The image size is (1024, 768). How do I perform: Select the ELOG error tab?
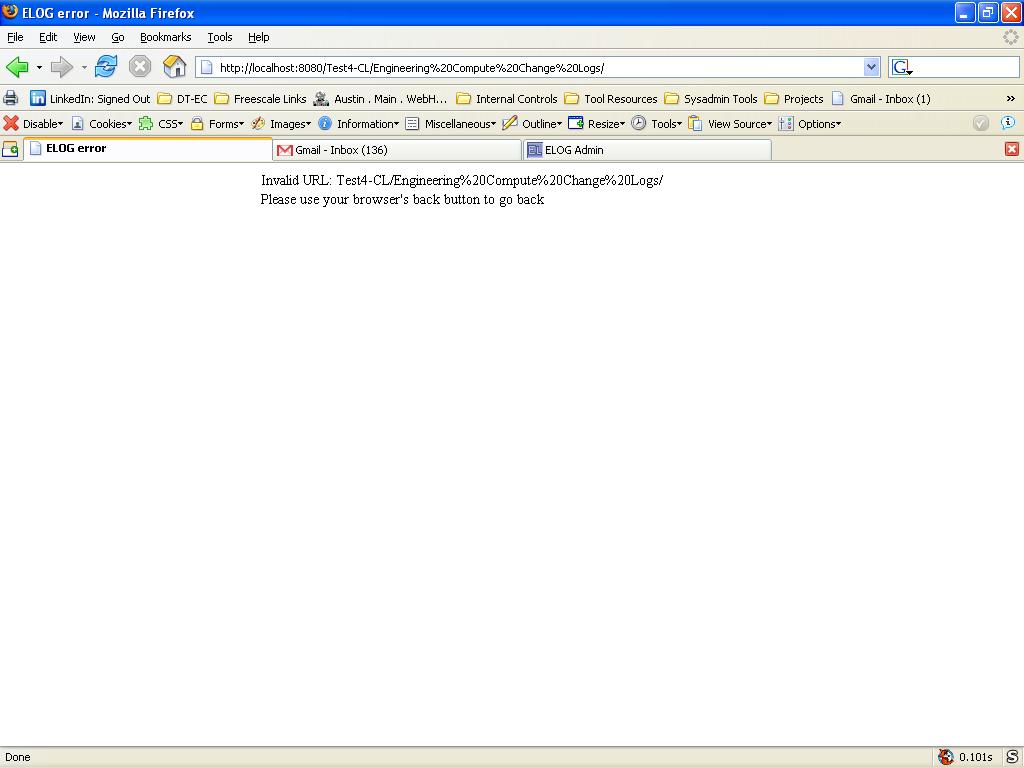tap(148, 149)
